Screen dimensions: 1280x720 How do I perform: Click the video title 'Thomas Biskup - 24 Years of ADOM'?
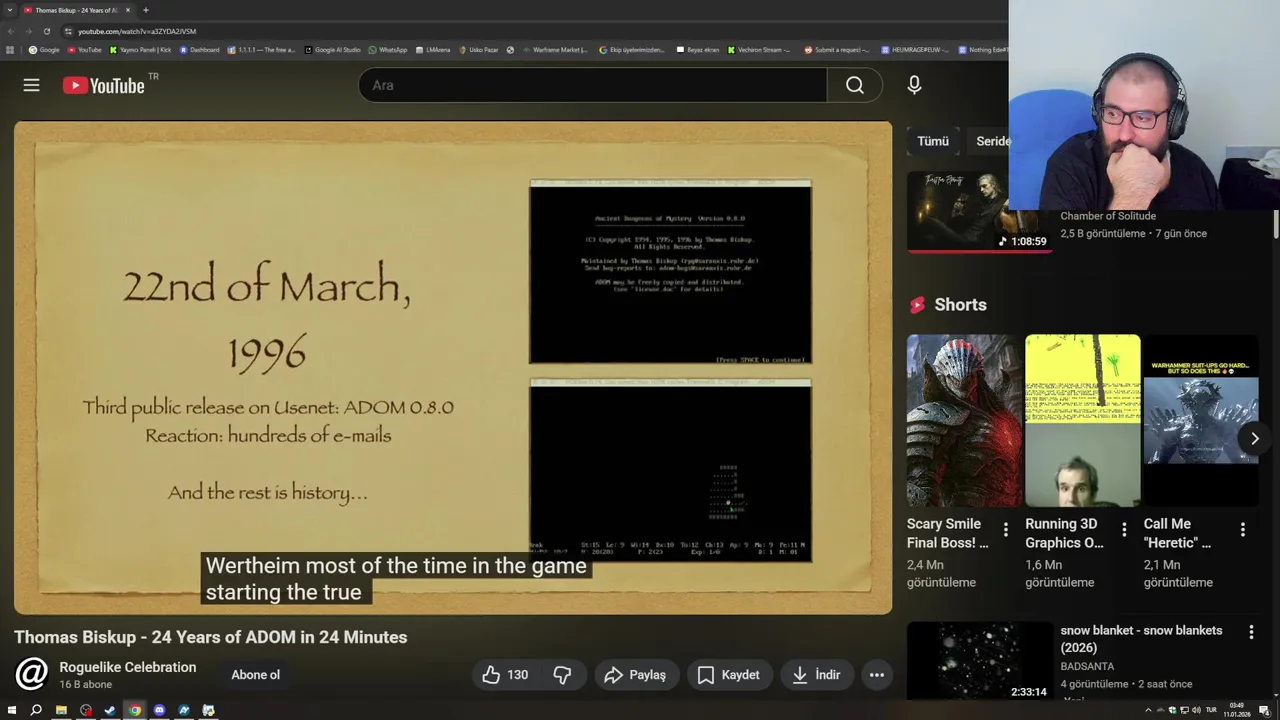pos(211,637)
